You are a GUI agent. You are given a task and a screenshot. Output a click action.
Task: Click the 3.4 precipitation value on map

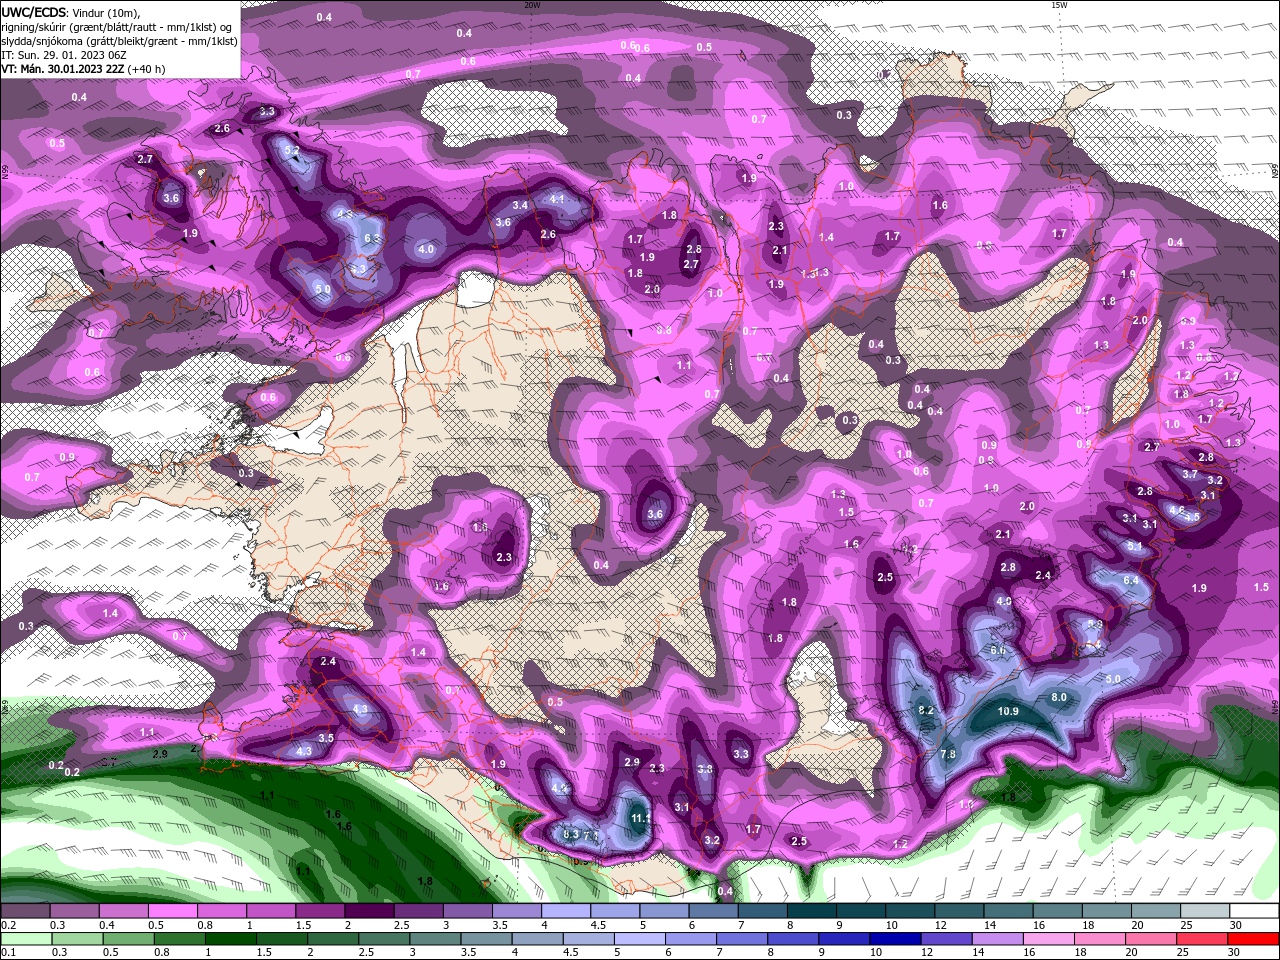pos(520,205)
